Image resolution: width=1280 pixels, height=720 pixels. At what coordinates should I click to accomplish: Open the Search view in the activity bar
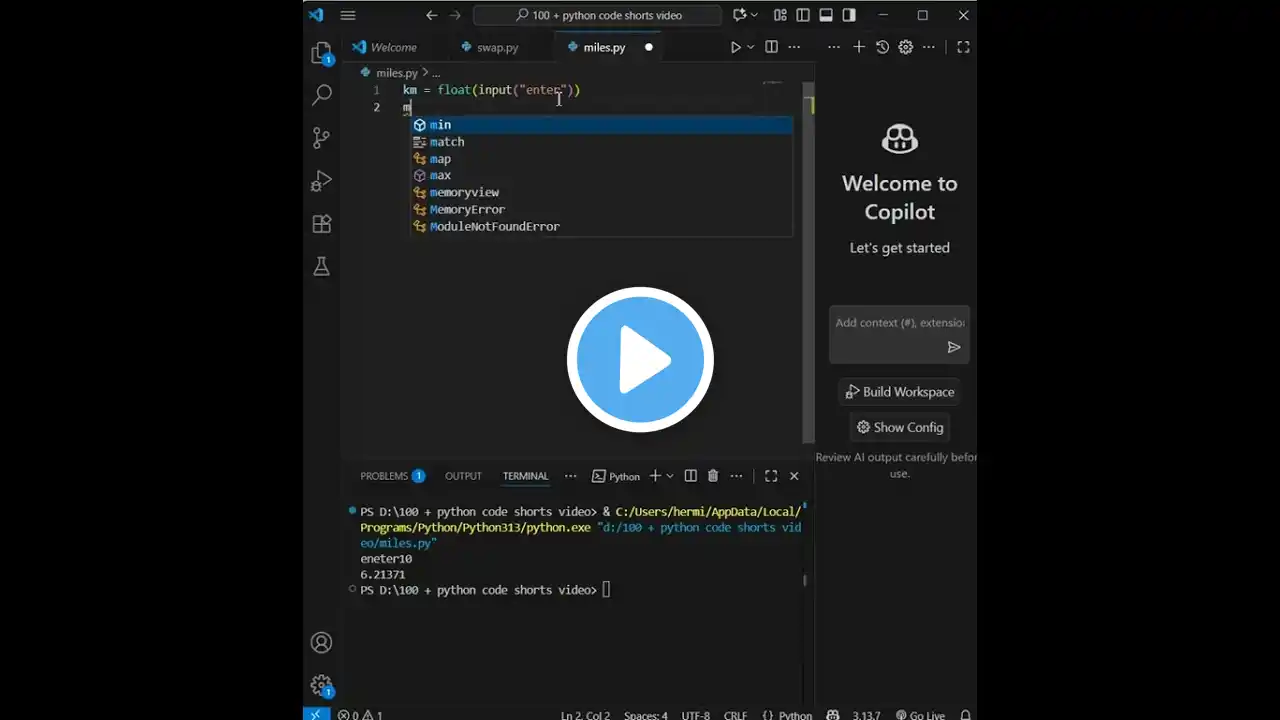pos(321,95)
